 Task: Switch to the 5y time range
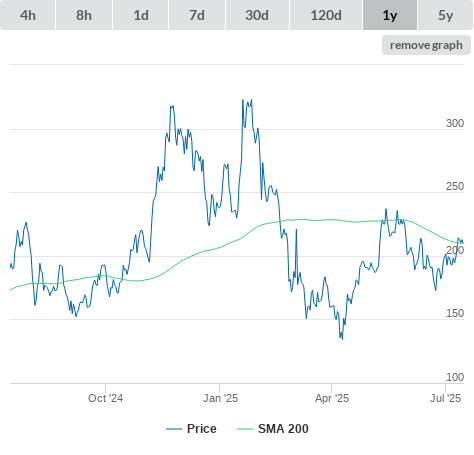(x=446, y=15)
